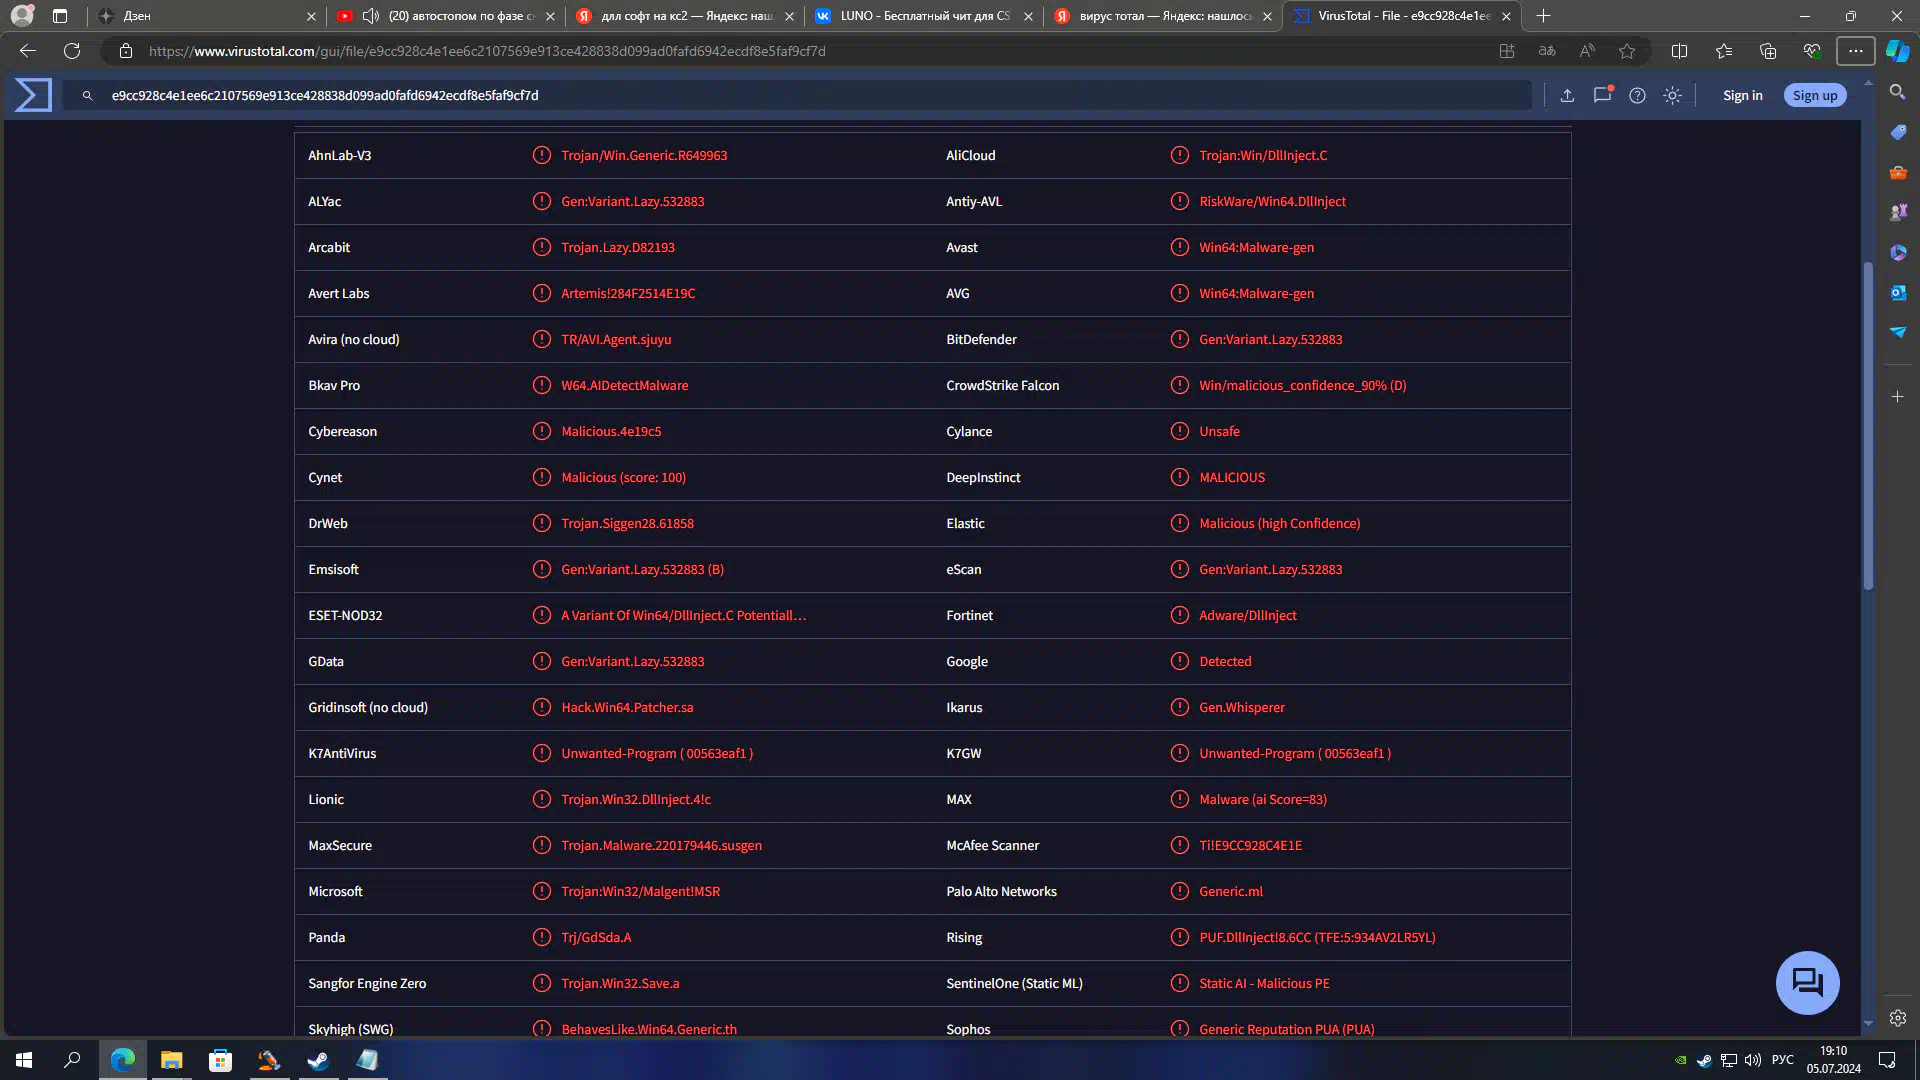Open VirusTotal notifications icon
1920x1080 pixels.
1602,95
